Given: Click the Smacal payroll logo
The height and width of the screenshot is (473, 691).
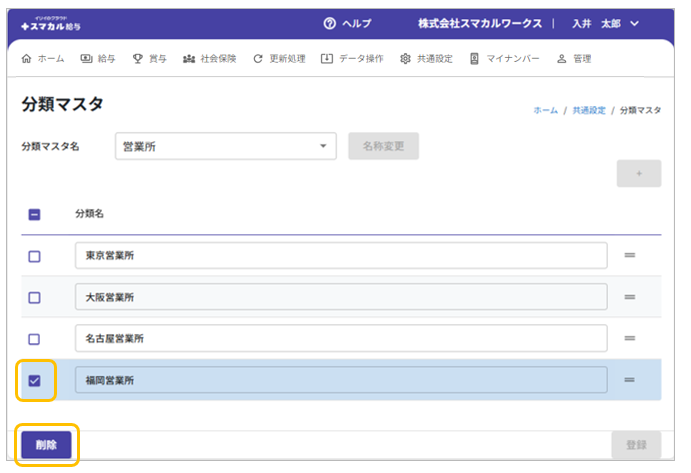Looking at the screenshot, I should [x=57, y=23].
